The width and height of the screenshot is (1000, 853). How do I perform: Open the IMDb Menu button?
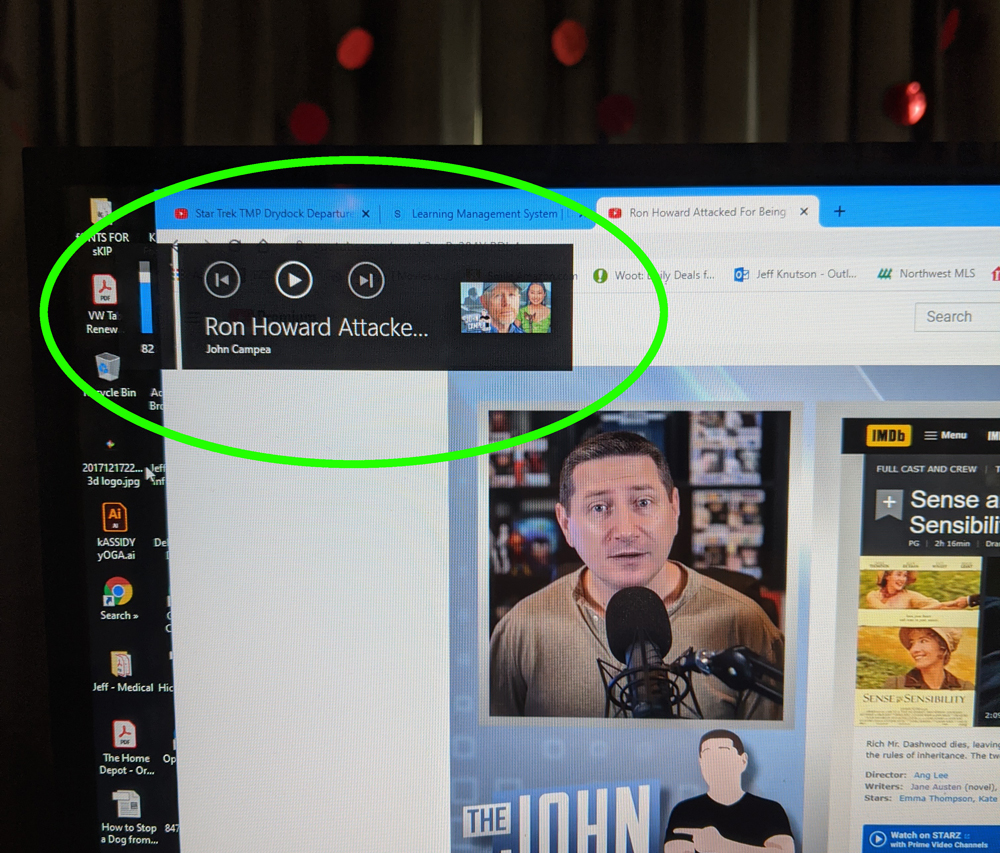945,435
